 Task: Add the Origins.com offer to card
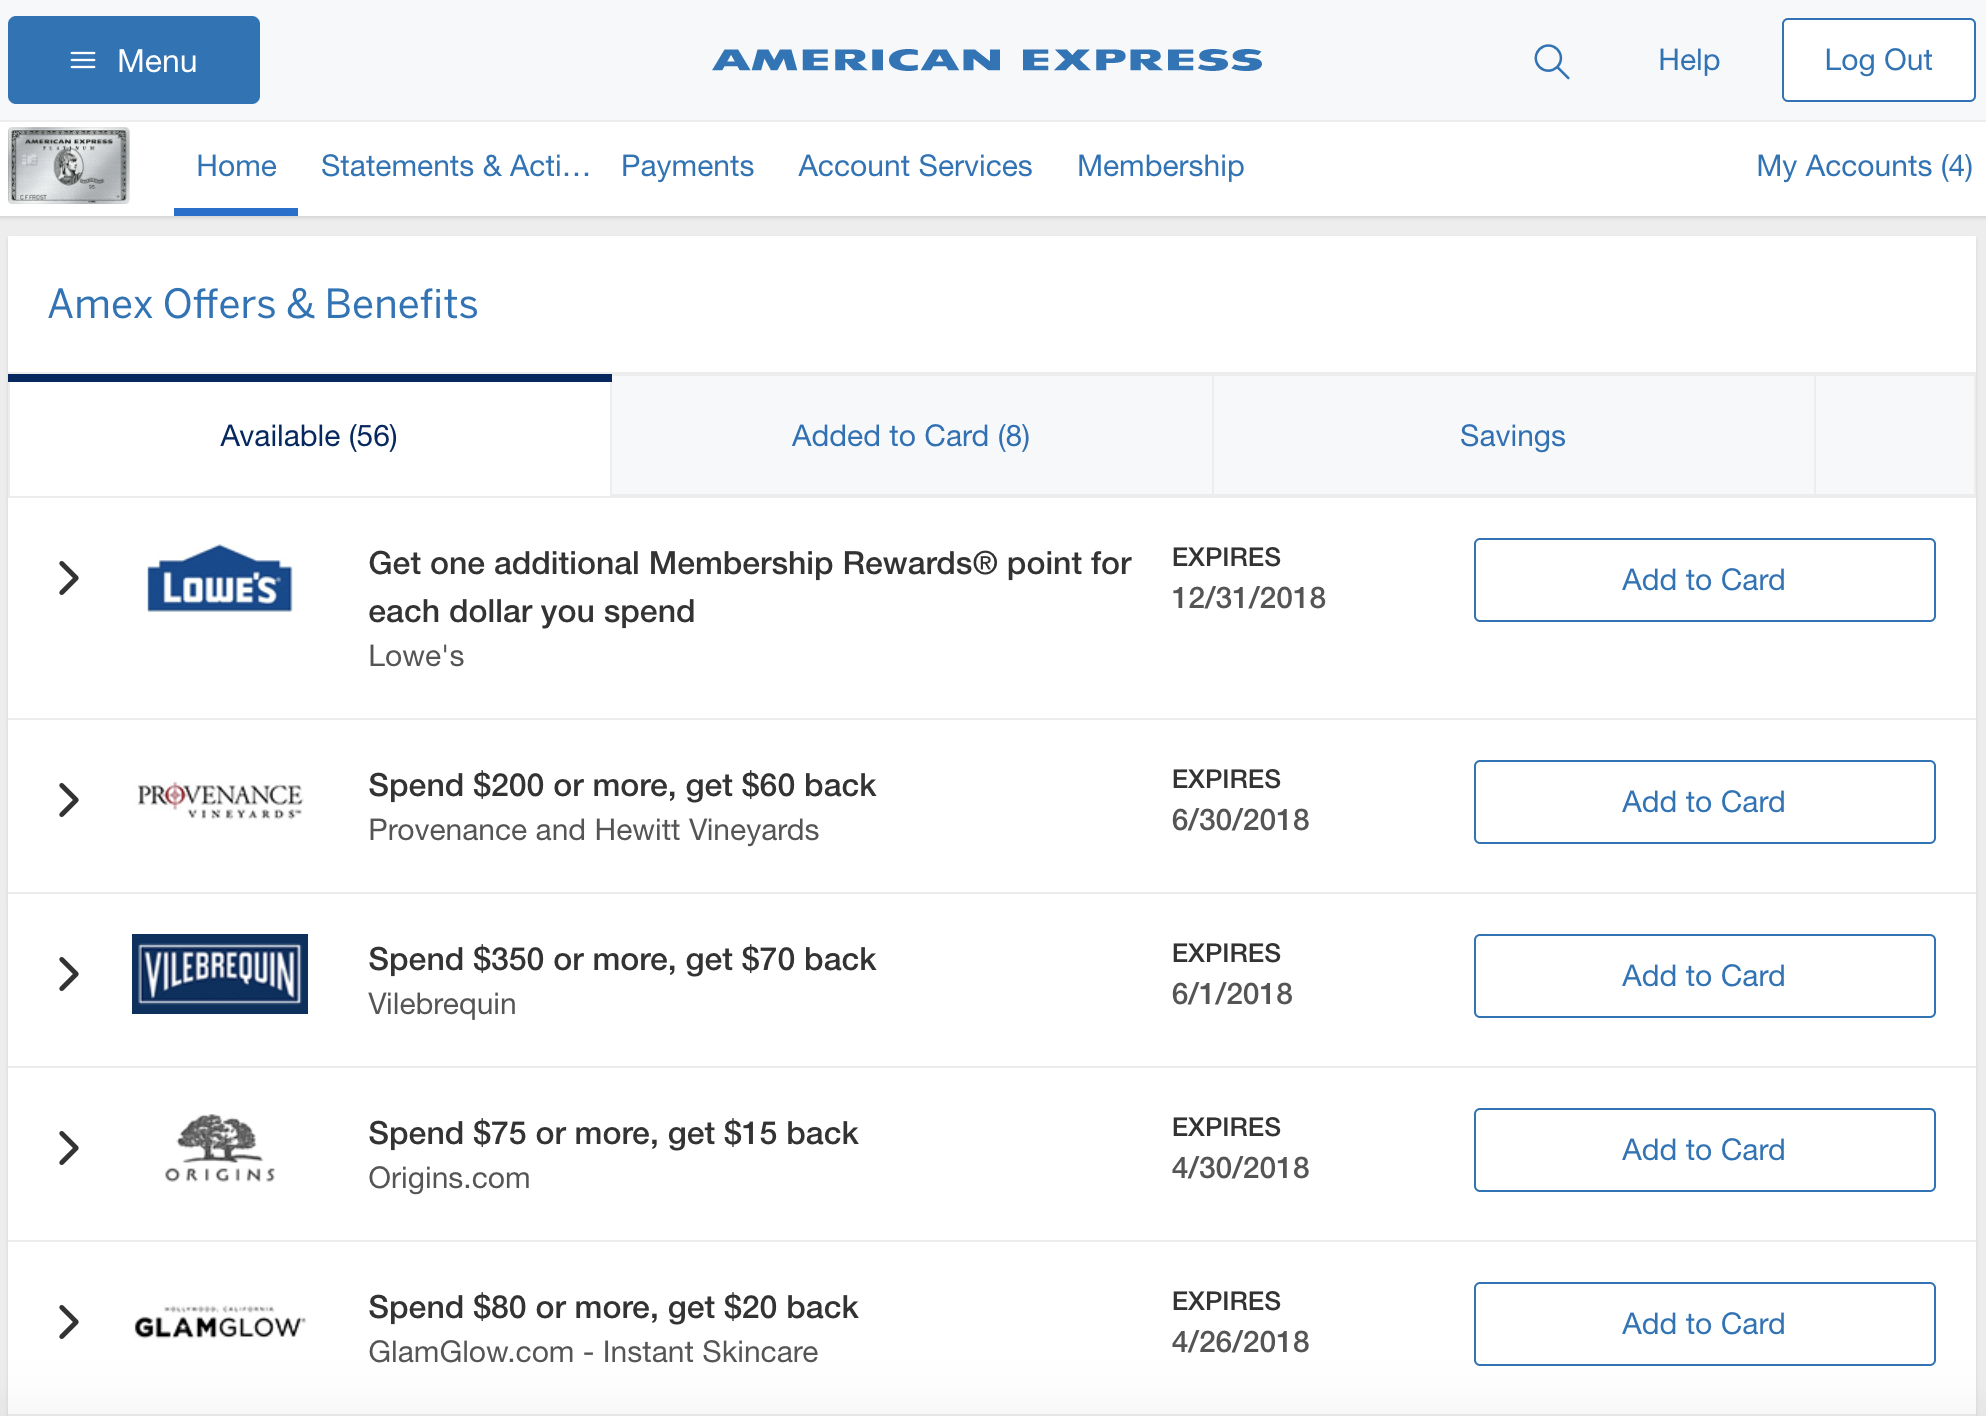(x=1704, y=1150)
